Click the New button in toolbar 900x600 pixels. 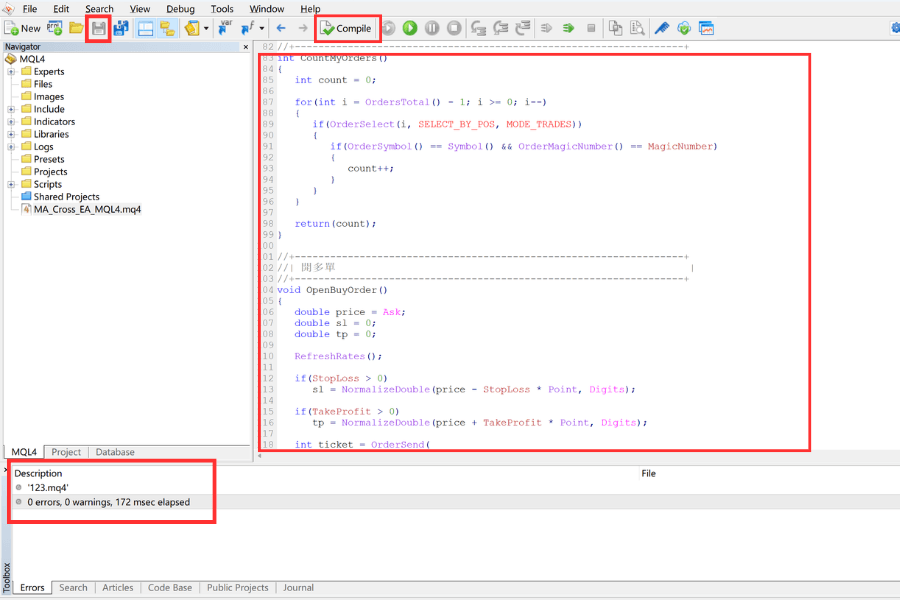point(23,28)
